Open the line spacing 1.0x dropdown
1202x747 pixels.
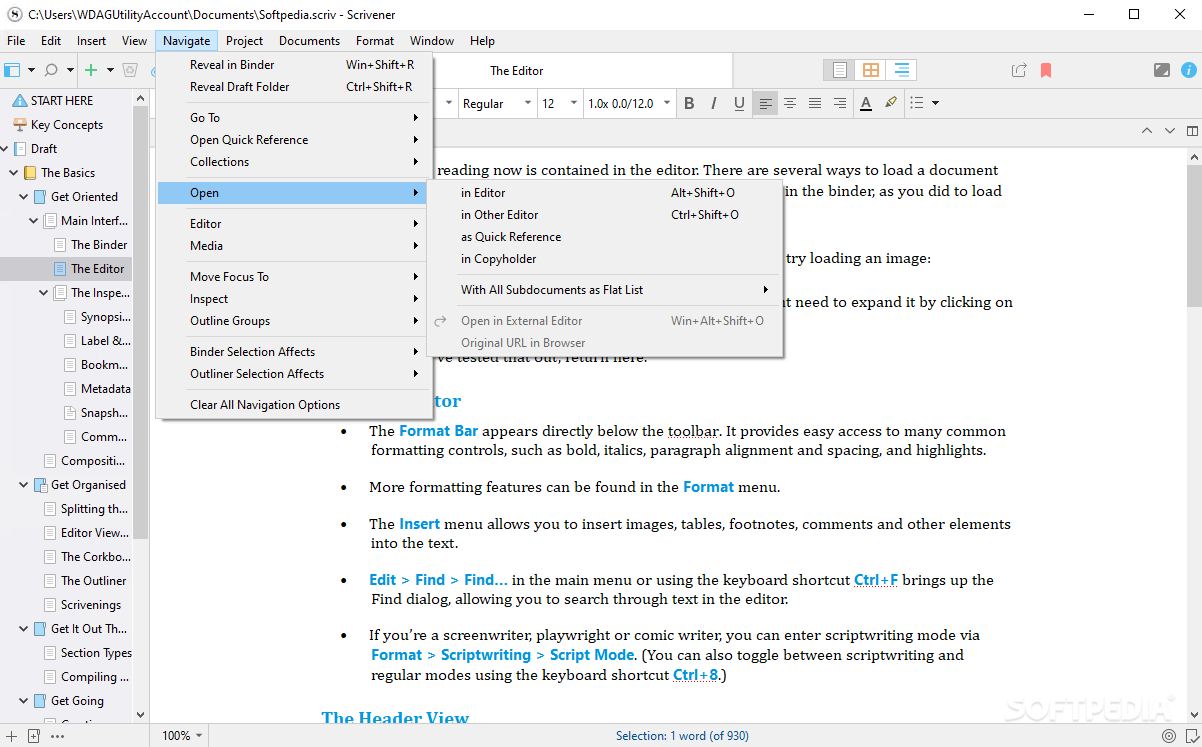(627, 103)
